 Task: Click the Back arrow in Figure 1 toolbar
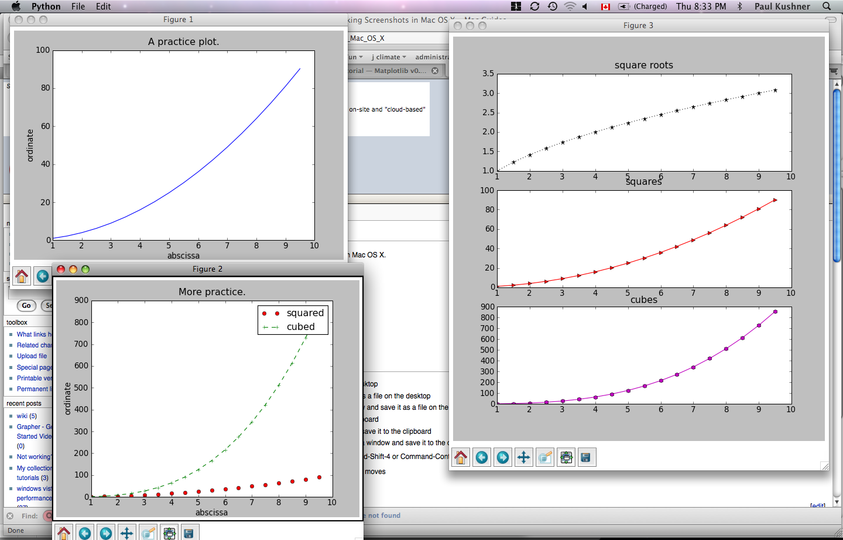(42, 276)
